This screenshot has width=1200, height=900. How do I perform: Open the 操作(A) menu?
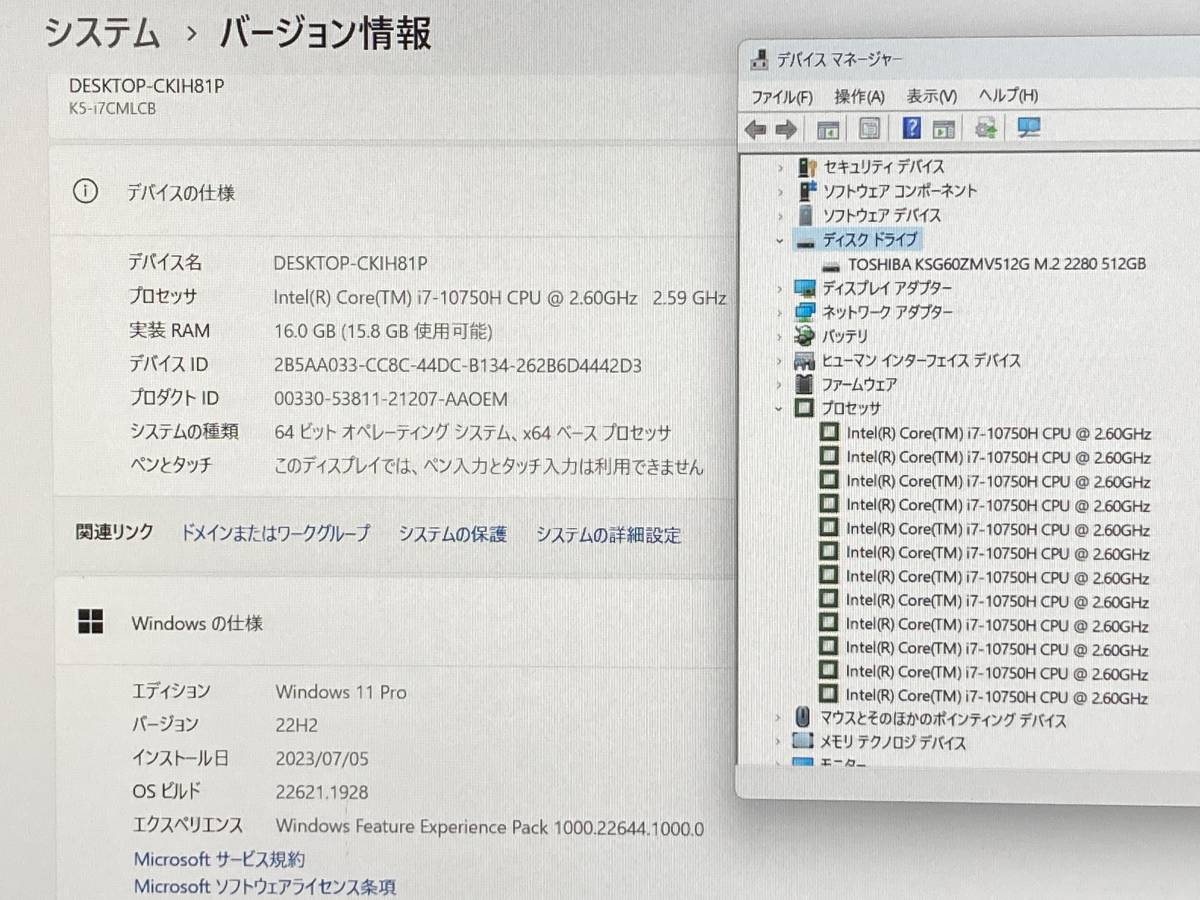pyautogui.click(x=860, y=97)
